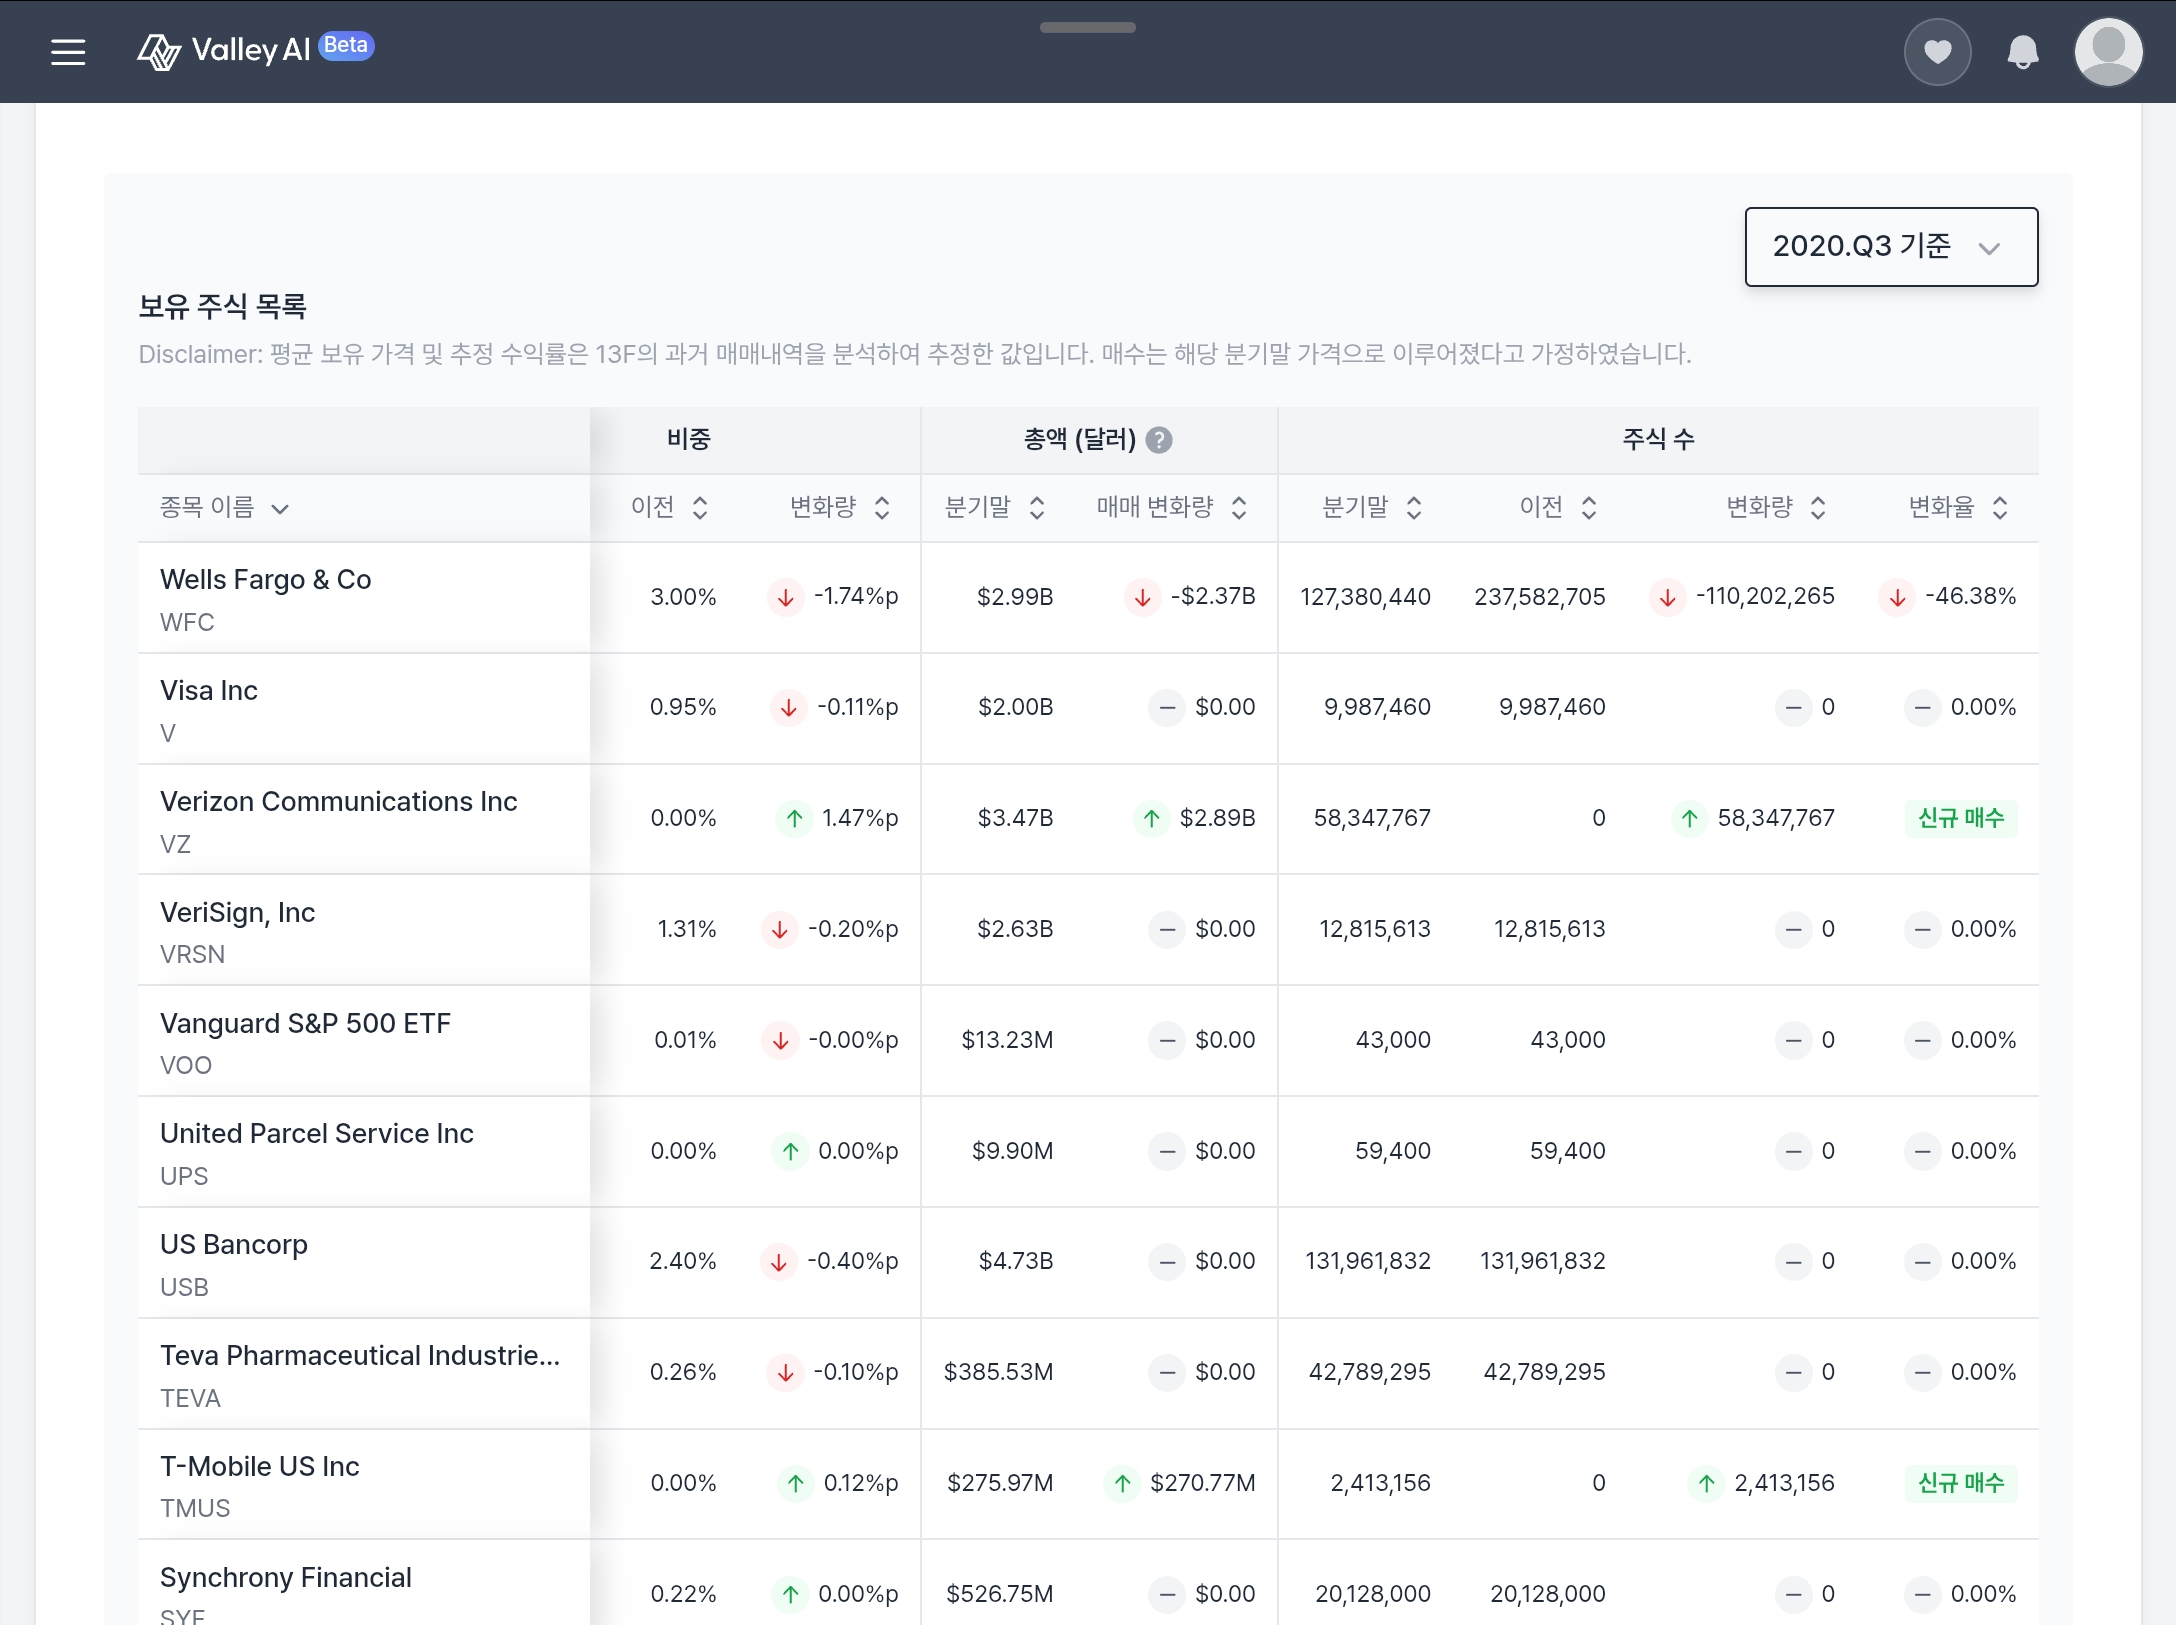
Task: Click Synchrony up arrow for 0.00%p
Action: click(791, 1595)
